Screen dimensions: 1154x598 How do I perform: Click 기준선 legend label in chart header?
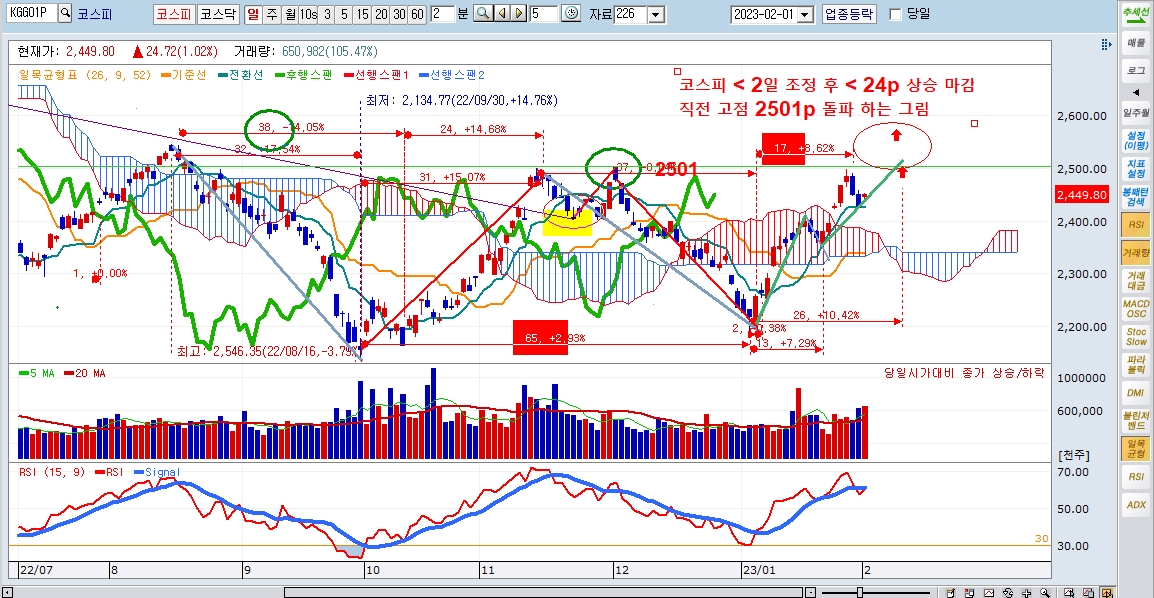point(183,75)
